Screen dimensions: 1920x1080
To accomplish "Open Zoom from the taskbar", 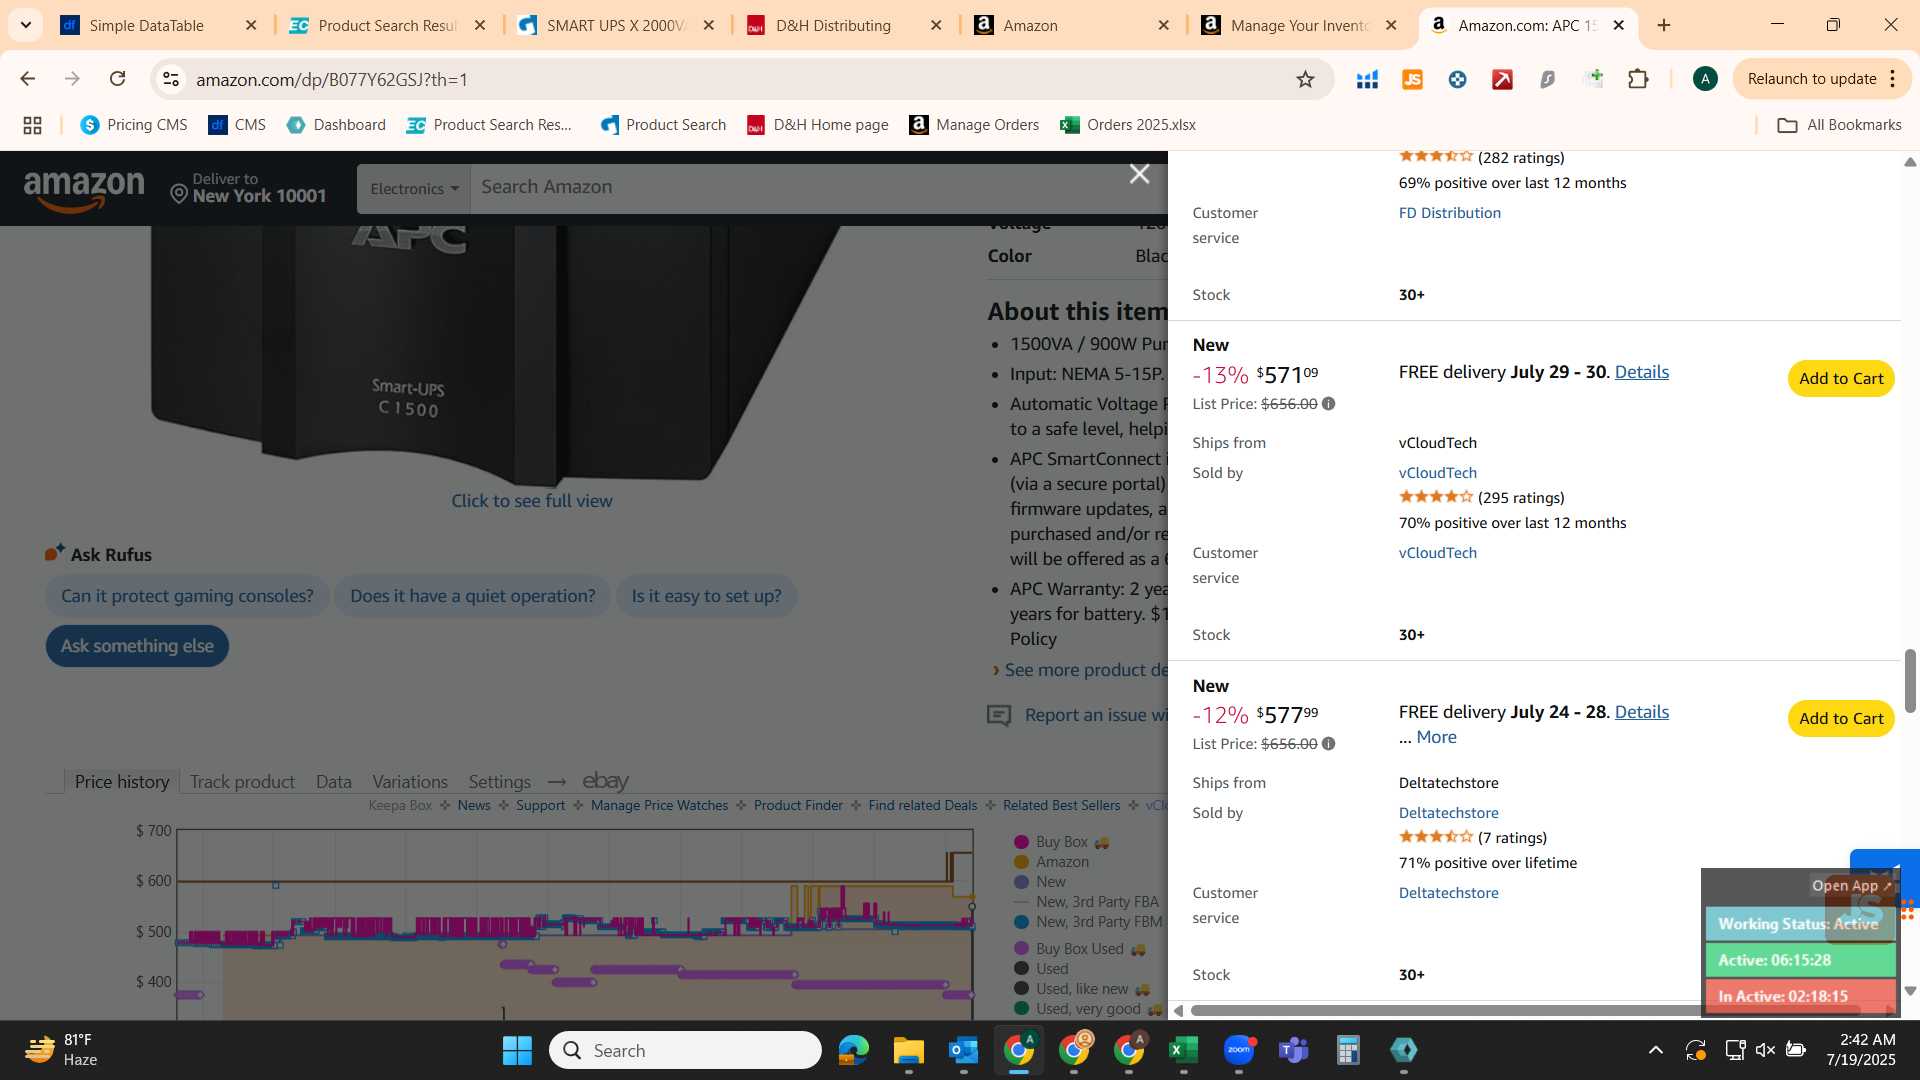I will [x=1239, y=1050].
